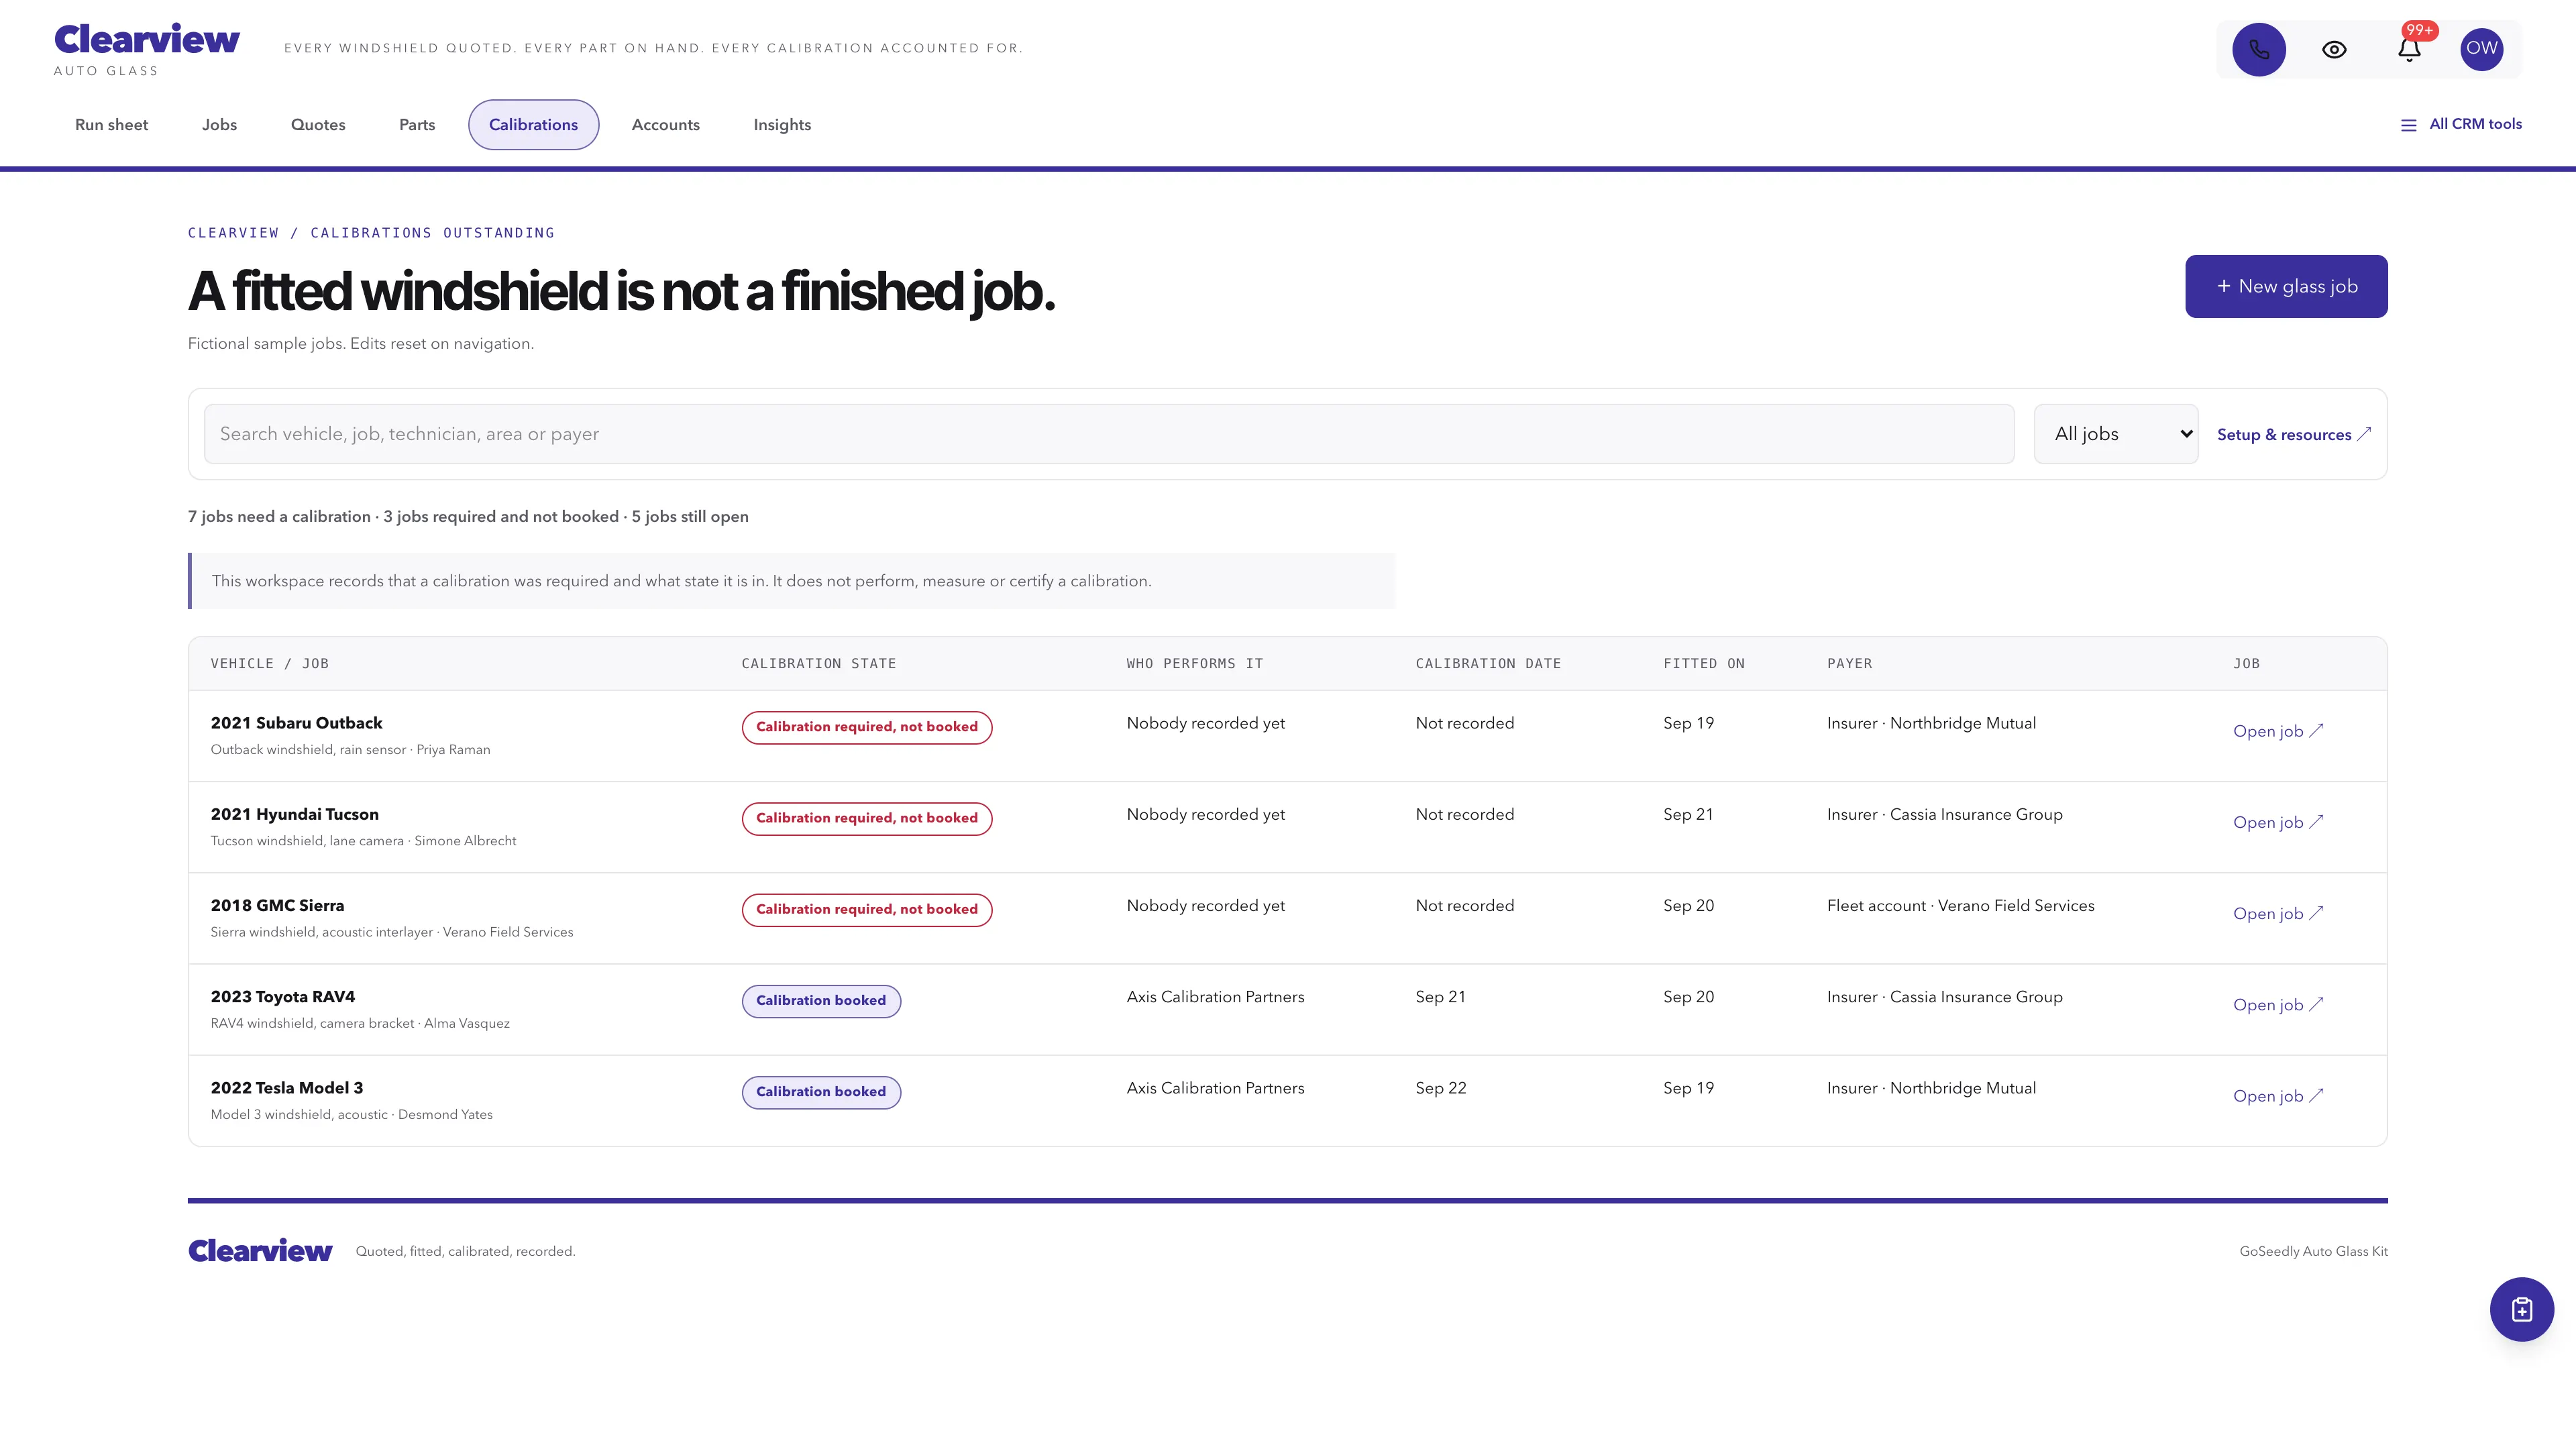The height and width of the screenshot is (1449, 2576).
Task: Open Setup & resources link
Action: coord(2293,434)
